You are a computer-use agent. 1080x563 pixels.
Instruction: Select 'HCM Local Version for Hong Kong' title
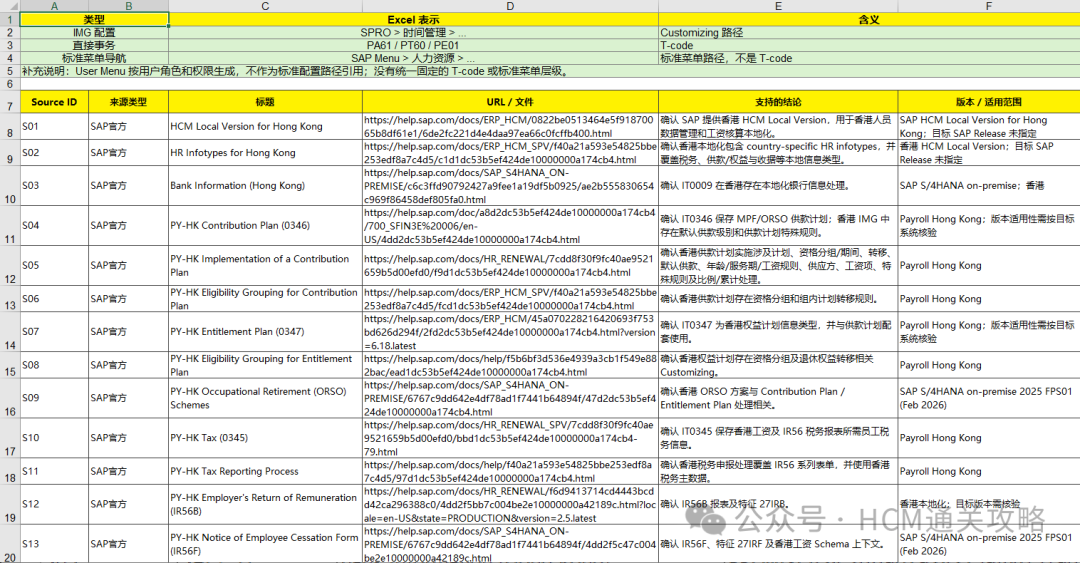pyautogui.click(x=265, y=127)
